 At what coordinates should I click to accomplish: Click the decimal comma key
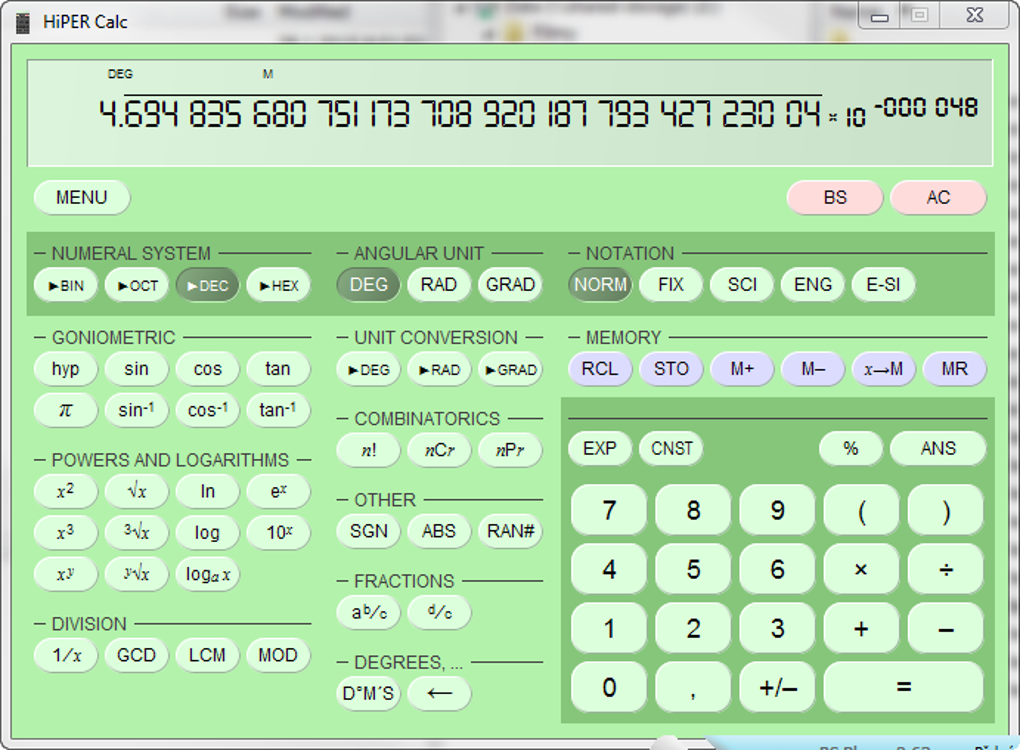(693, 688)
